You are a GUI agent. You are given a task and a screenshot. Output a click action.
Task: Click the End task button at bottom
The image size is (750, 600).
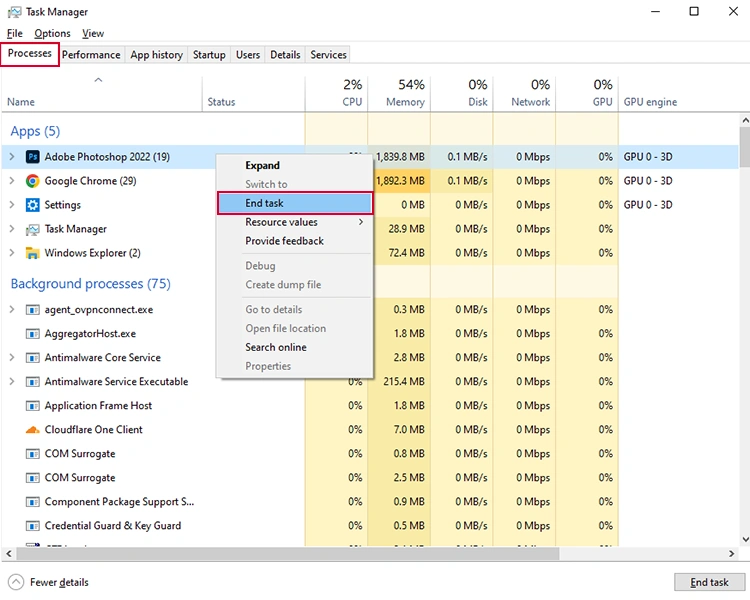(709, 582)
